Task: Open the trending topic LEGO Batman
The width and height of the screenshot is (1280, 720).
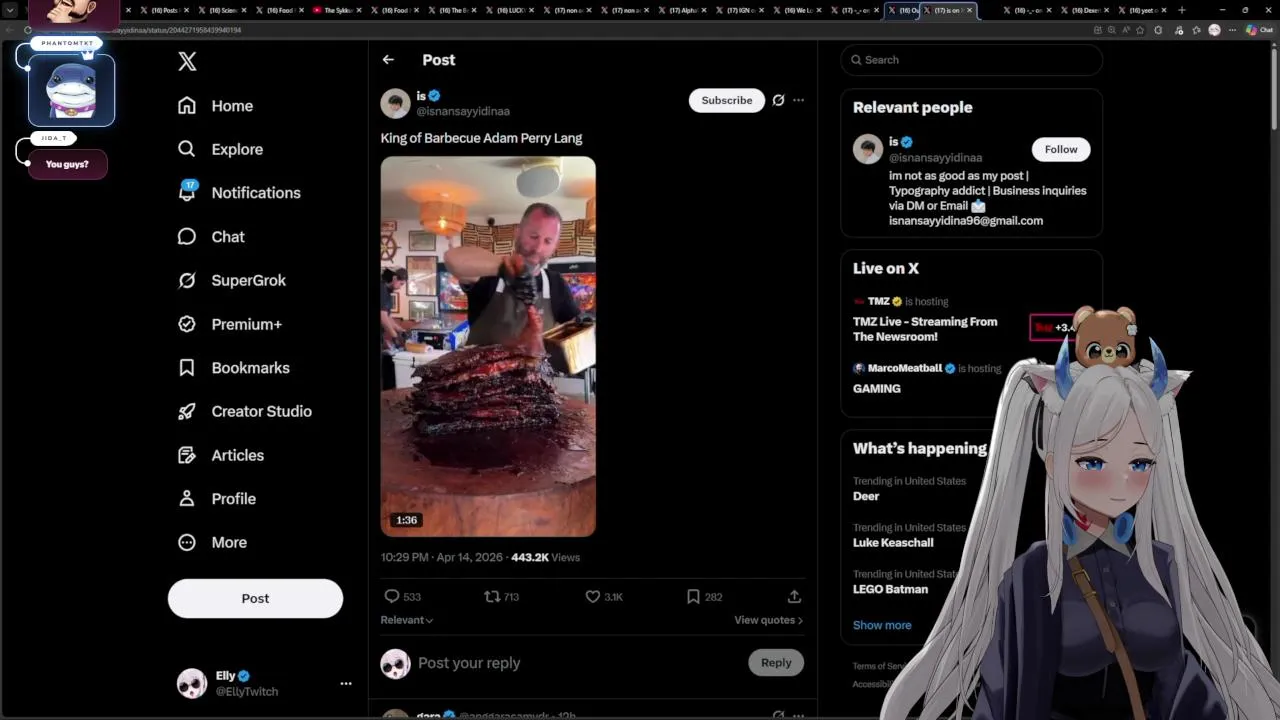Action: (x=890, y=589)
